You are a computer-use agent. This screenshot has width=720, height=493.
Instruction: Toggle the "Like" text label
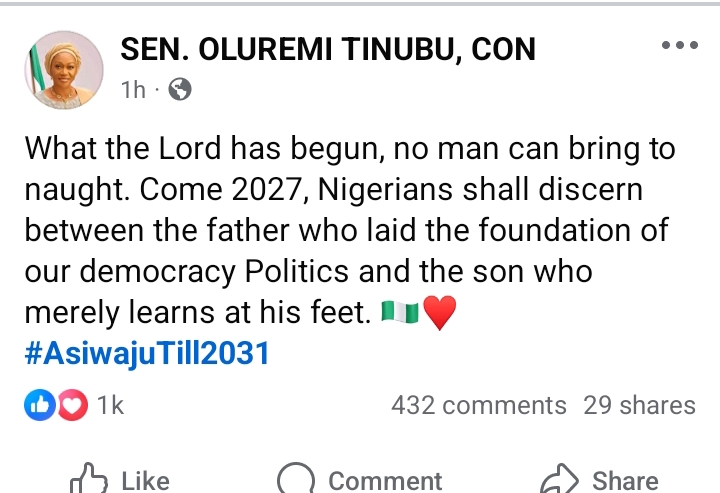click(x=145, y=481)
